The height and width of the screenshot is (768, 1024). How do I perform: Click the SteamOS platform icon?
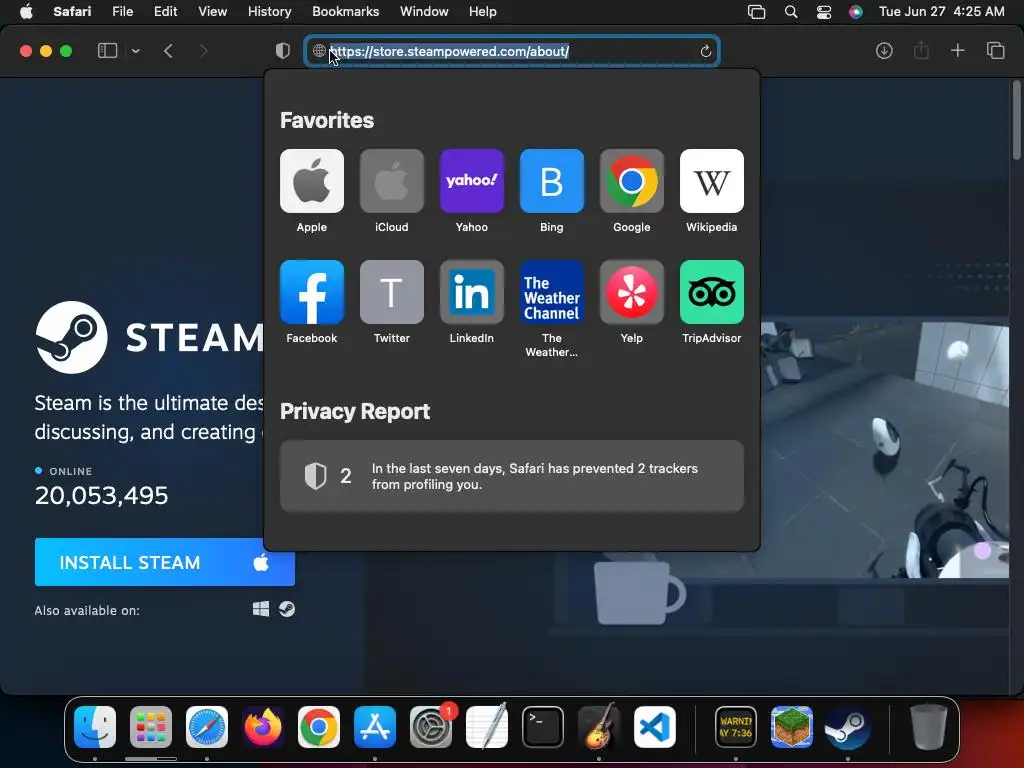pyautogui.click(x=287, y=609)
